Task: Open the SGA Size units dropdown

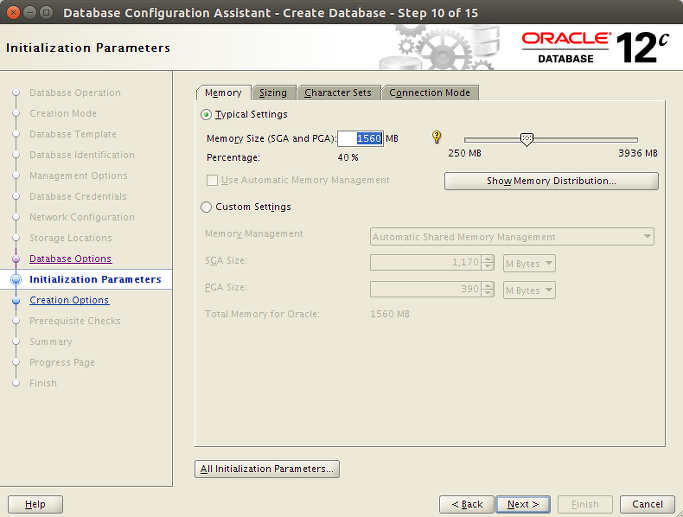Action: (529, 264)
